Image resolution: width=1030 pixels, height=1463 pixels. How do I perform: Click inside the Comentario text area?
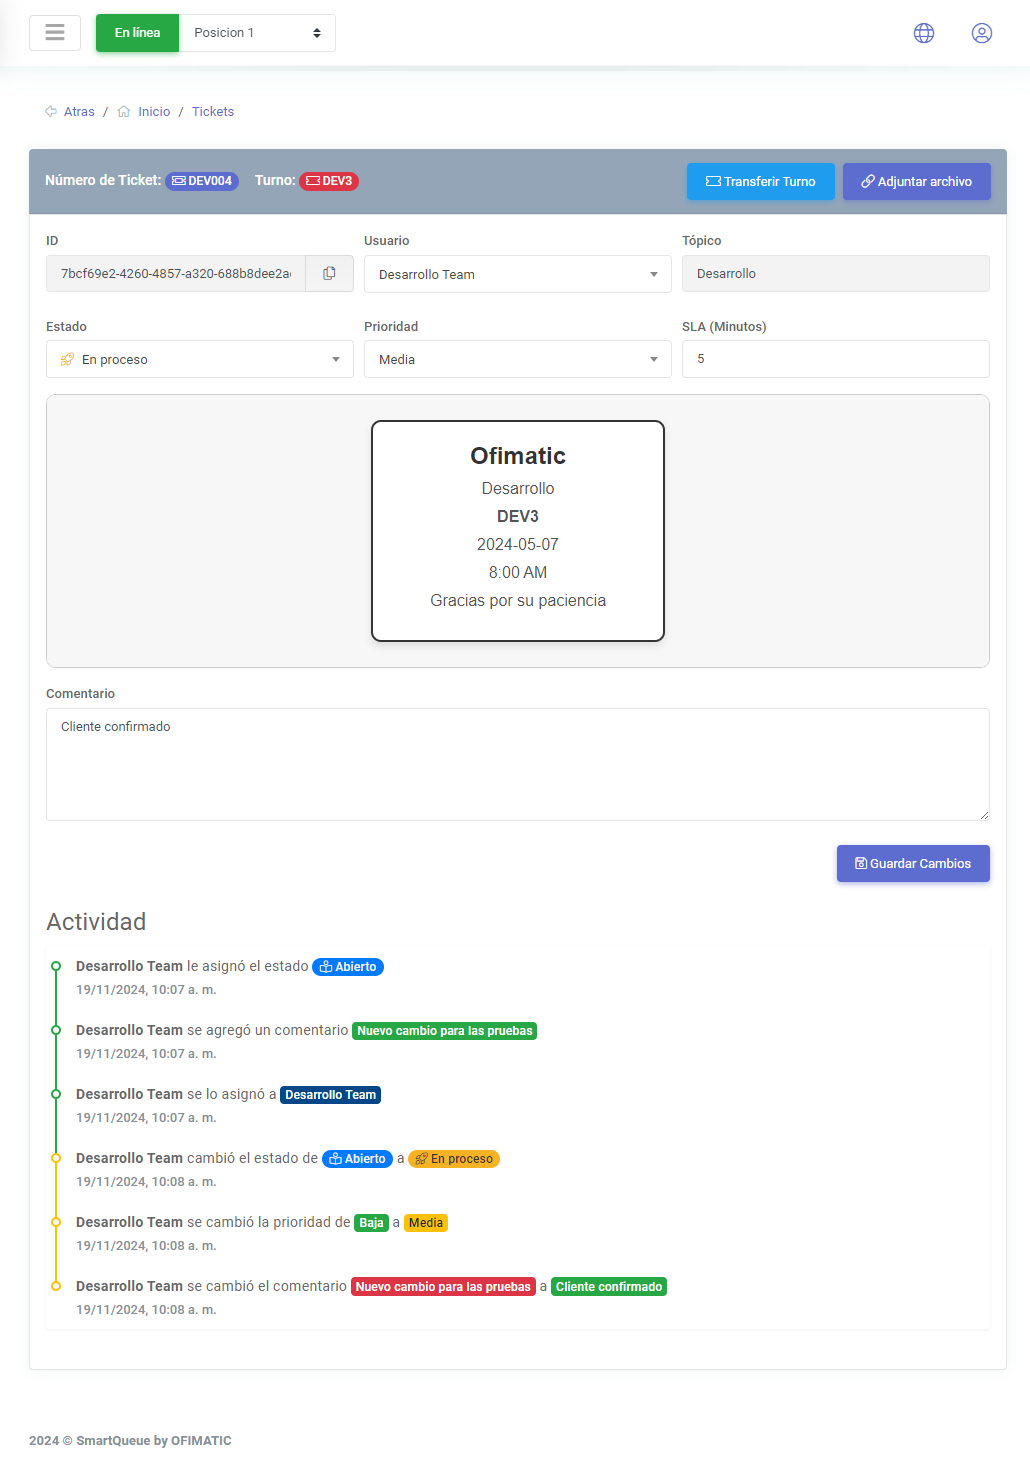tap(517, 764)
